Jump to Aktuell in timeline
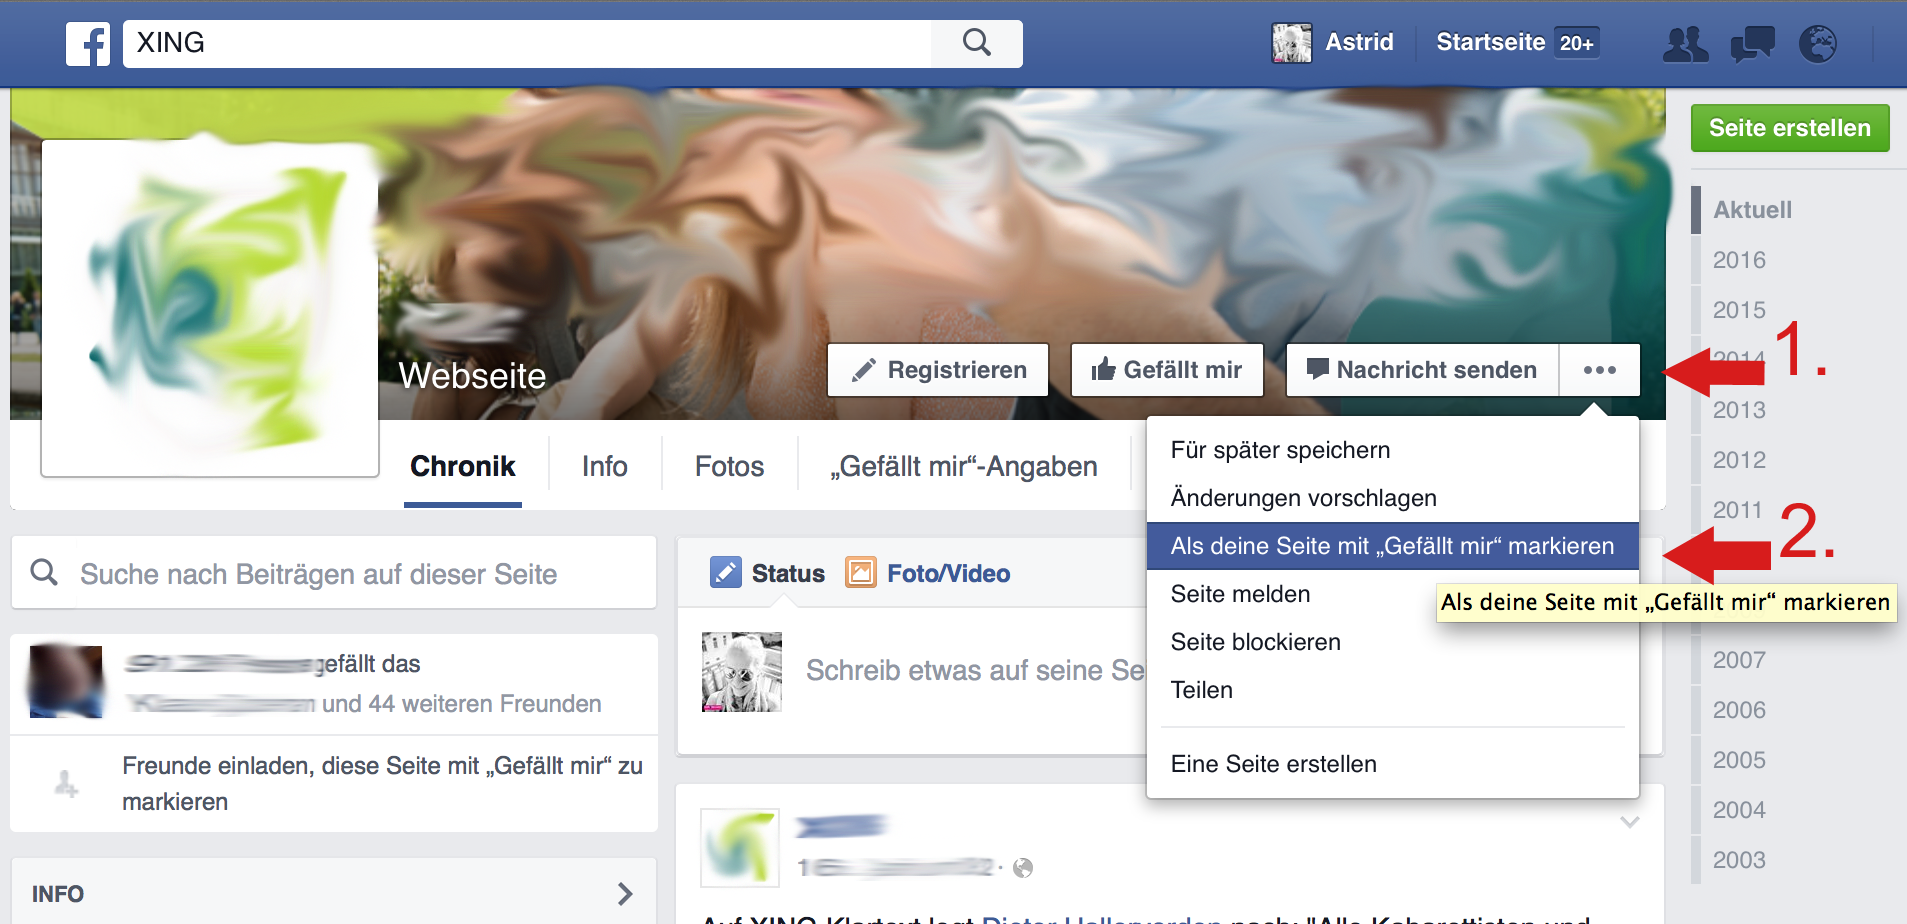 1752,210
